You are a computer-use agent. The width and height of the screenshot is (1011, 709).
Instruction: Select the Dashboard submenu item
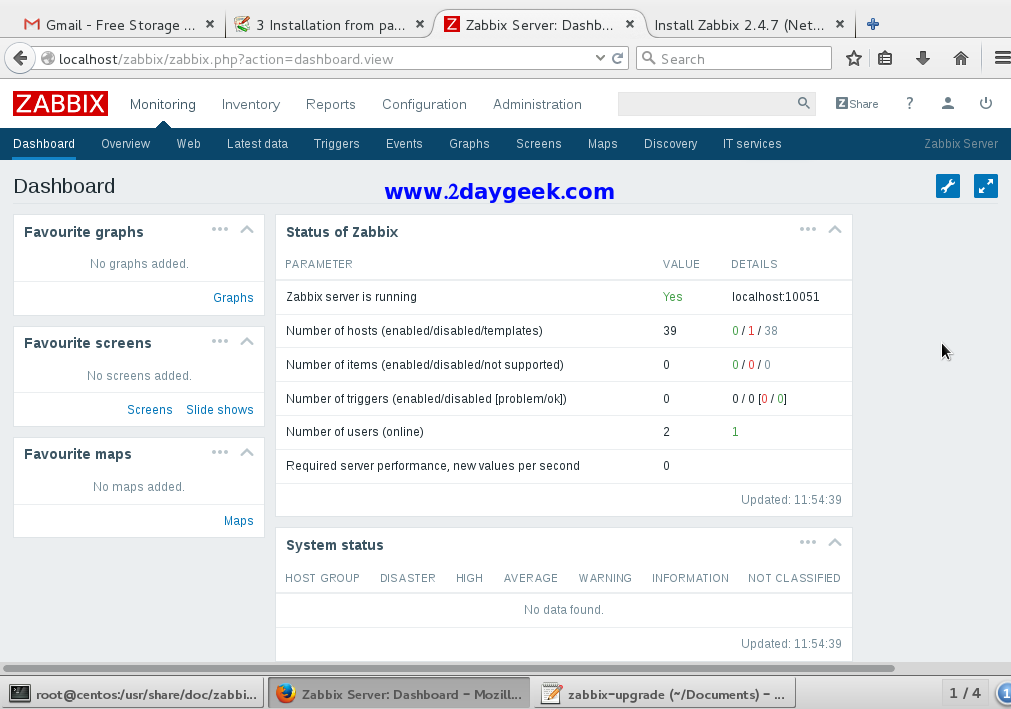44,144
